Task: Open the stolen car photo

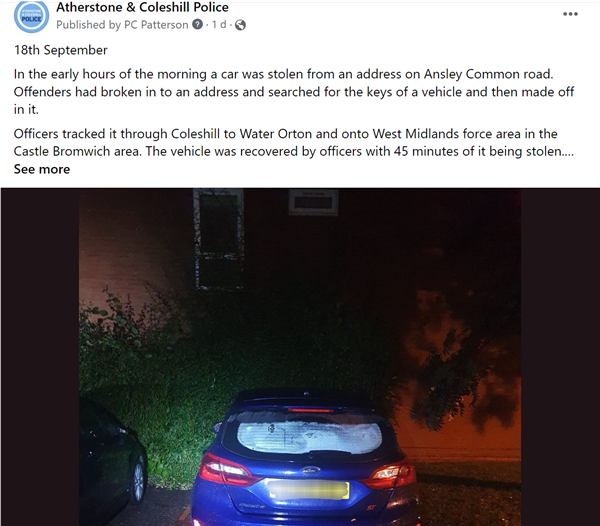Action: (x=300, y=357)
